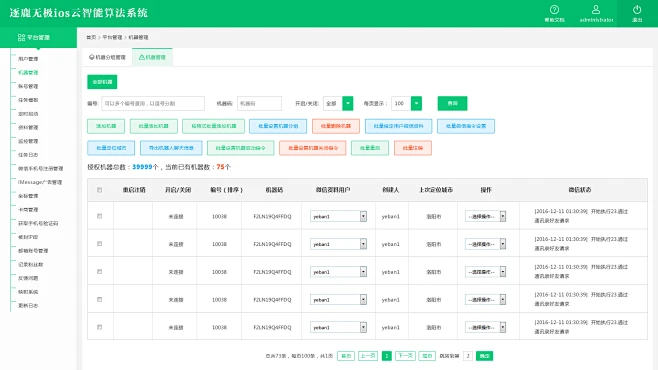Click the 添加机器 button
This screenshot has width=658, height=370.
(x=106, y=126)
